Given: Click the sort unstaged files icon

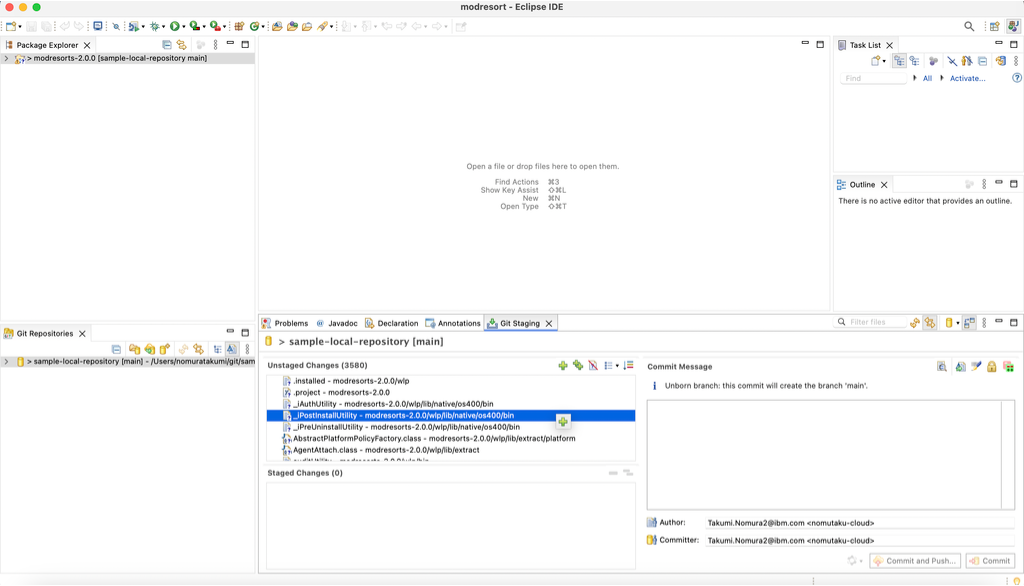Looking at the screenshot, I should [x=628, y=365].
